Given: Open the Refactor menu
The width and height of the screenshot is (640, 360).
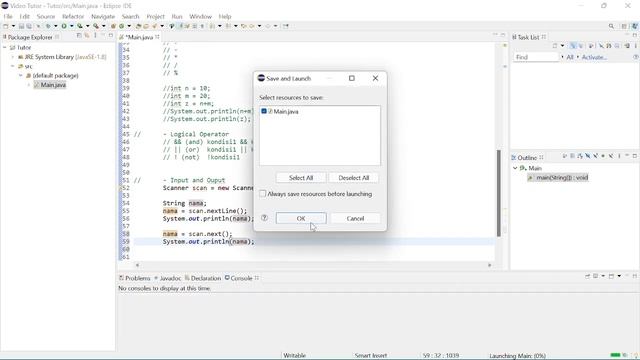Looking at the screenshot, I should 73,16.
